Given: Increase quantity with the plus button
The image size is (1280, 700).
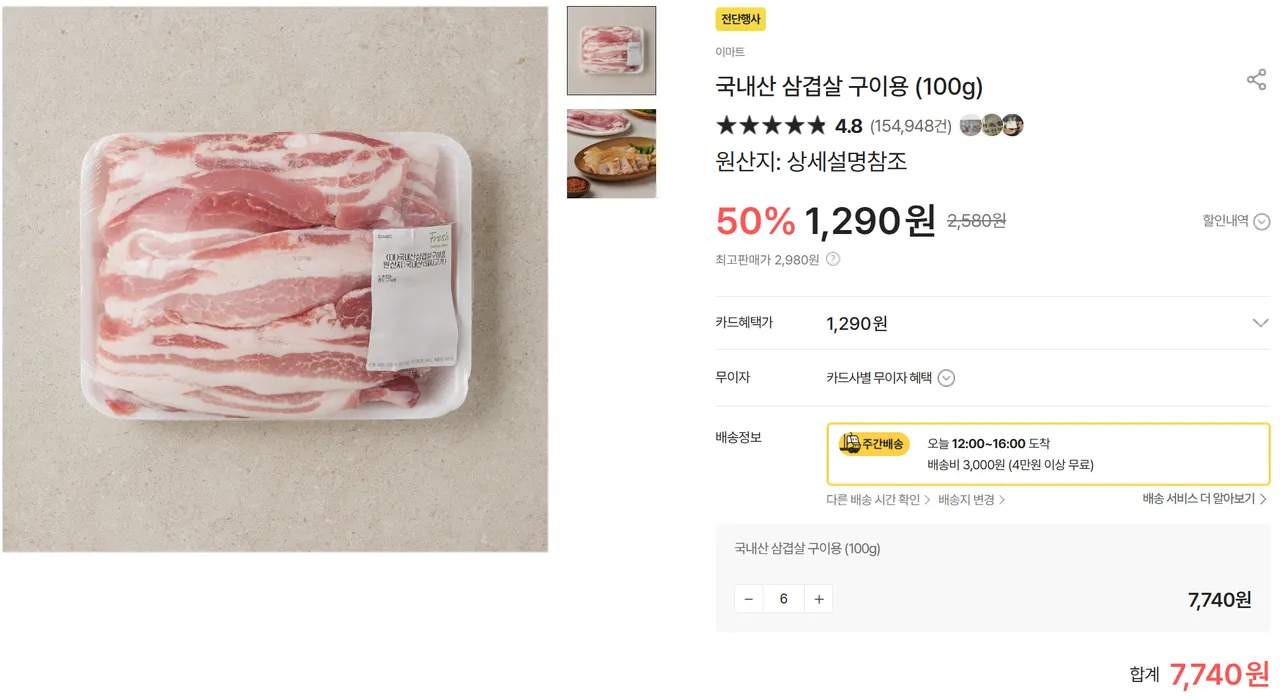Looking at the screenshot, I should tap(819, 599).
